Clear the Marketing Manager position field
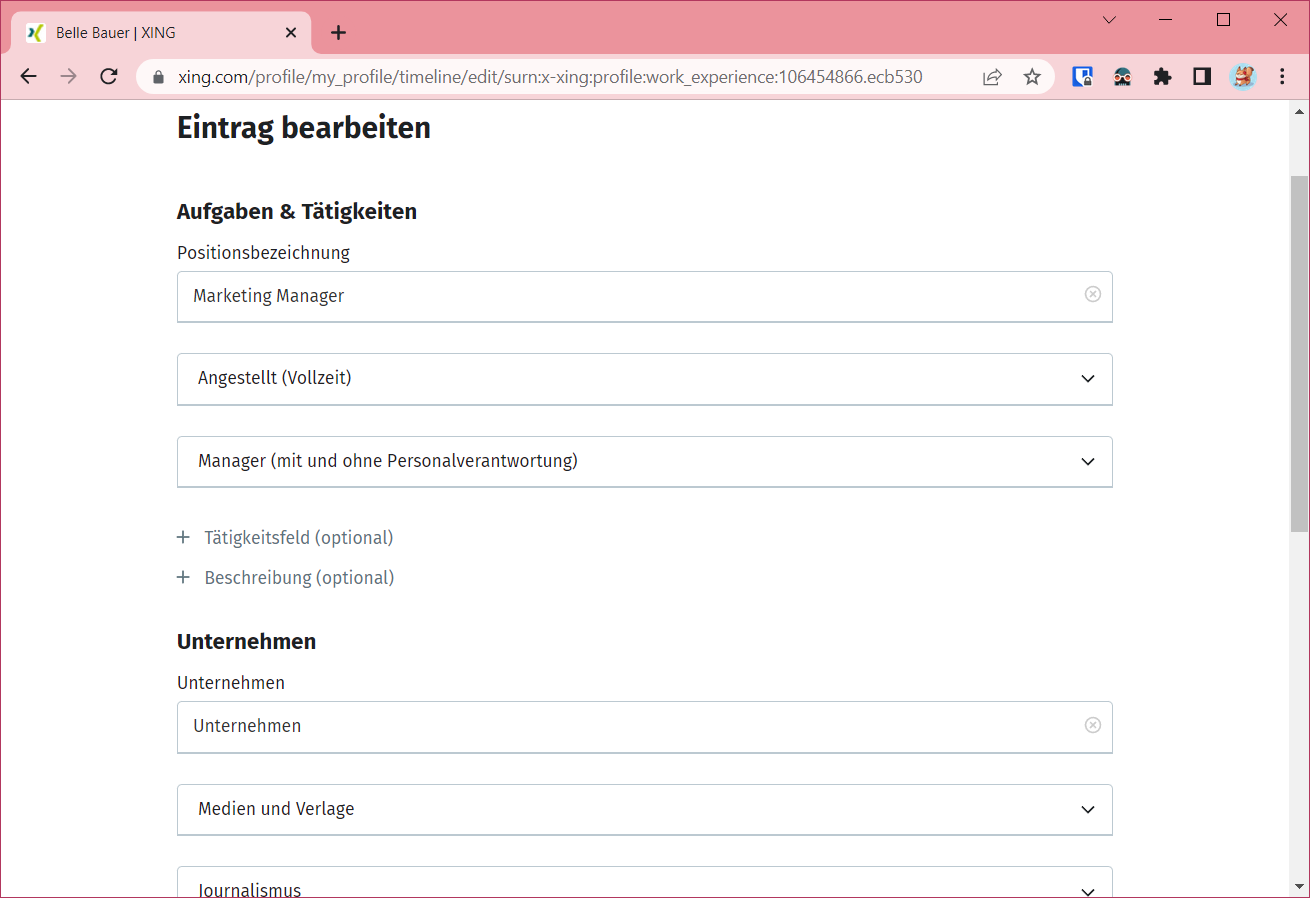This screenshot has height=898, width=1310. pos(1093,294)
